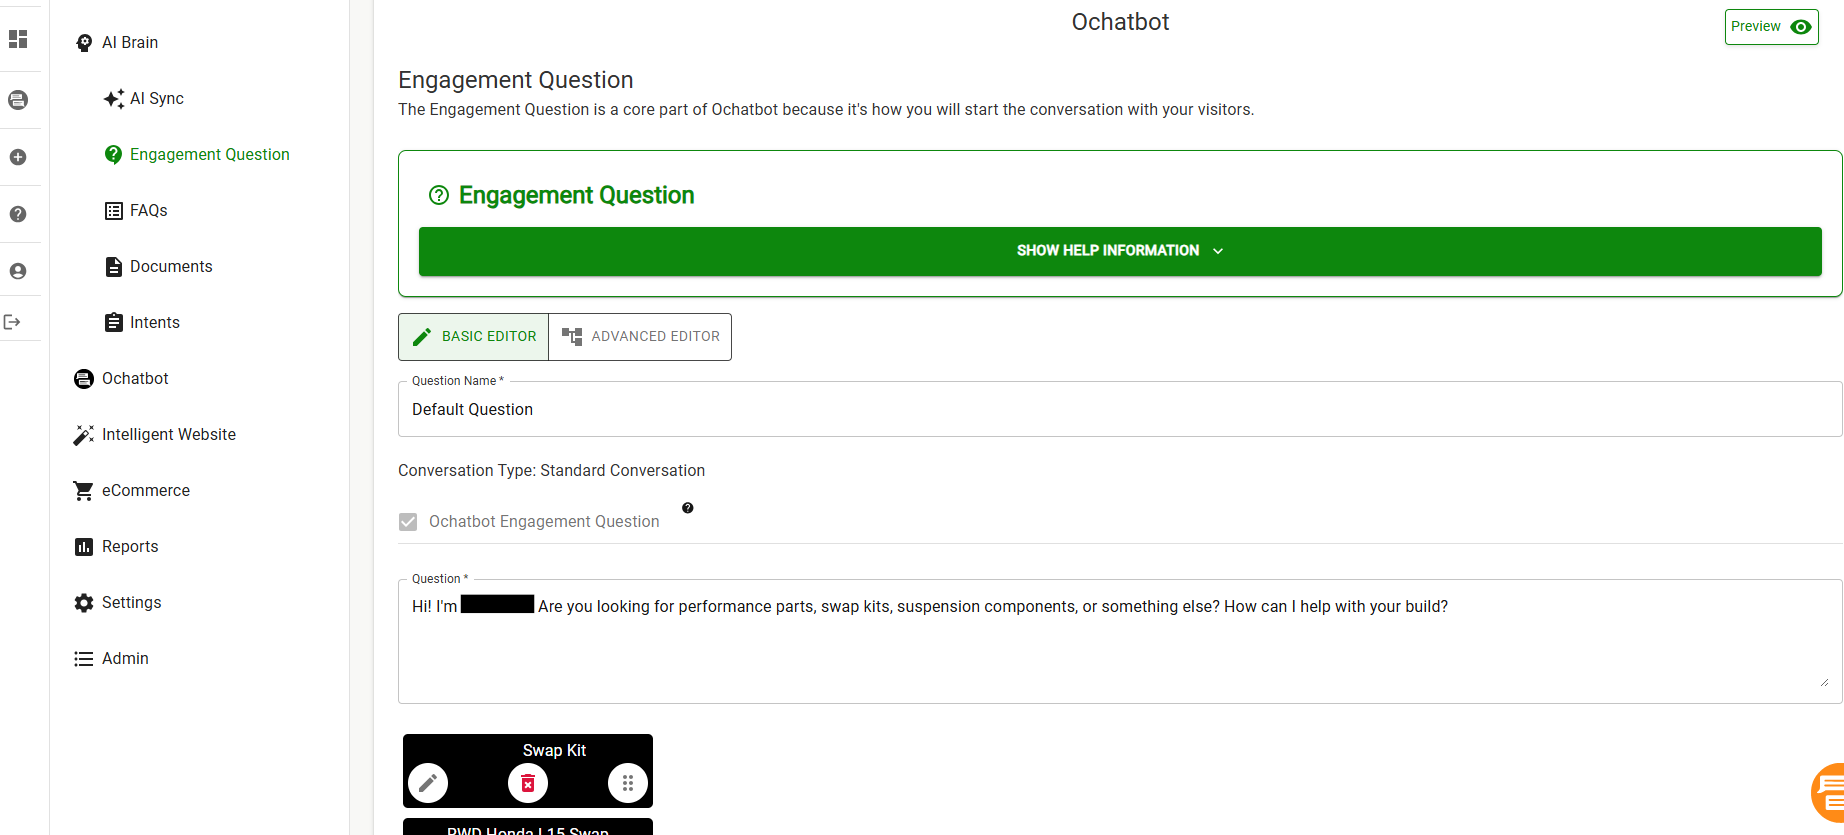
Task: Click the eCommerce shopping cart icon
Action: [x=84, y=491]
